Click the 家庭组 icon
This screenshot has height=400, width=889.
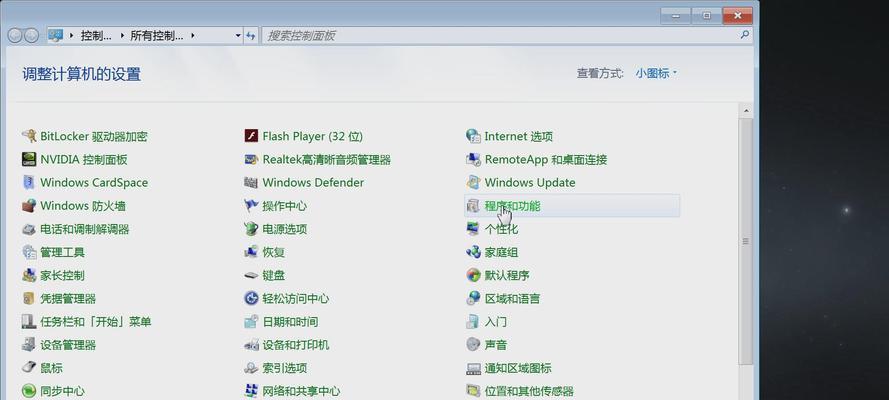(473, 252)
